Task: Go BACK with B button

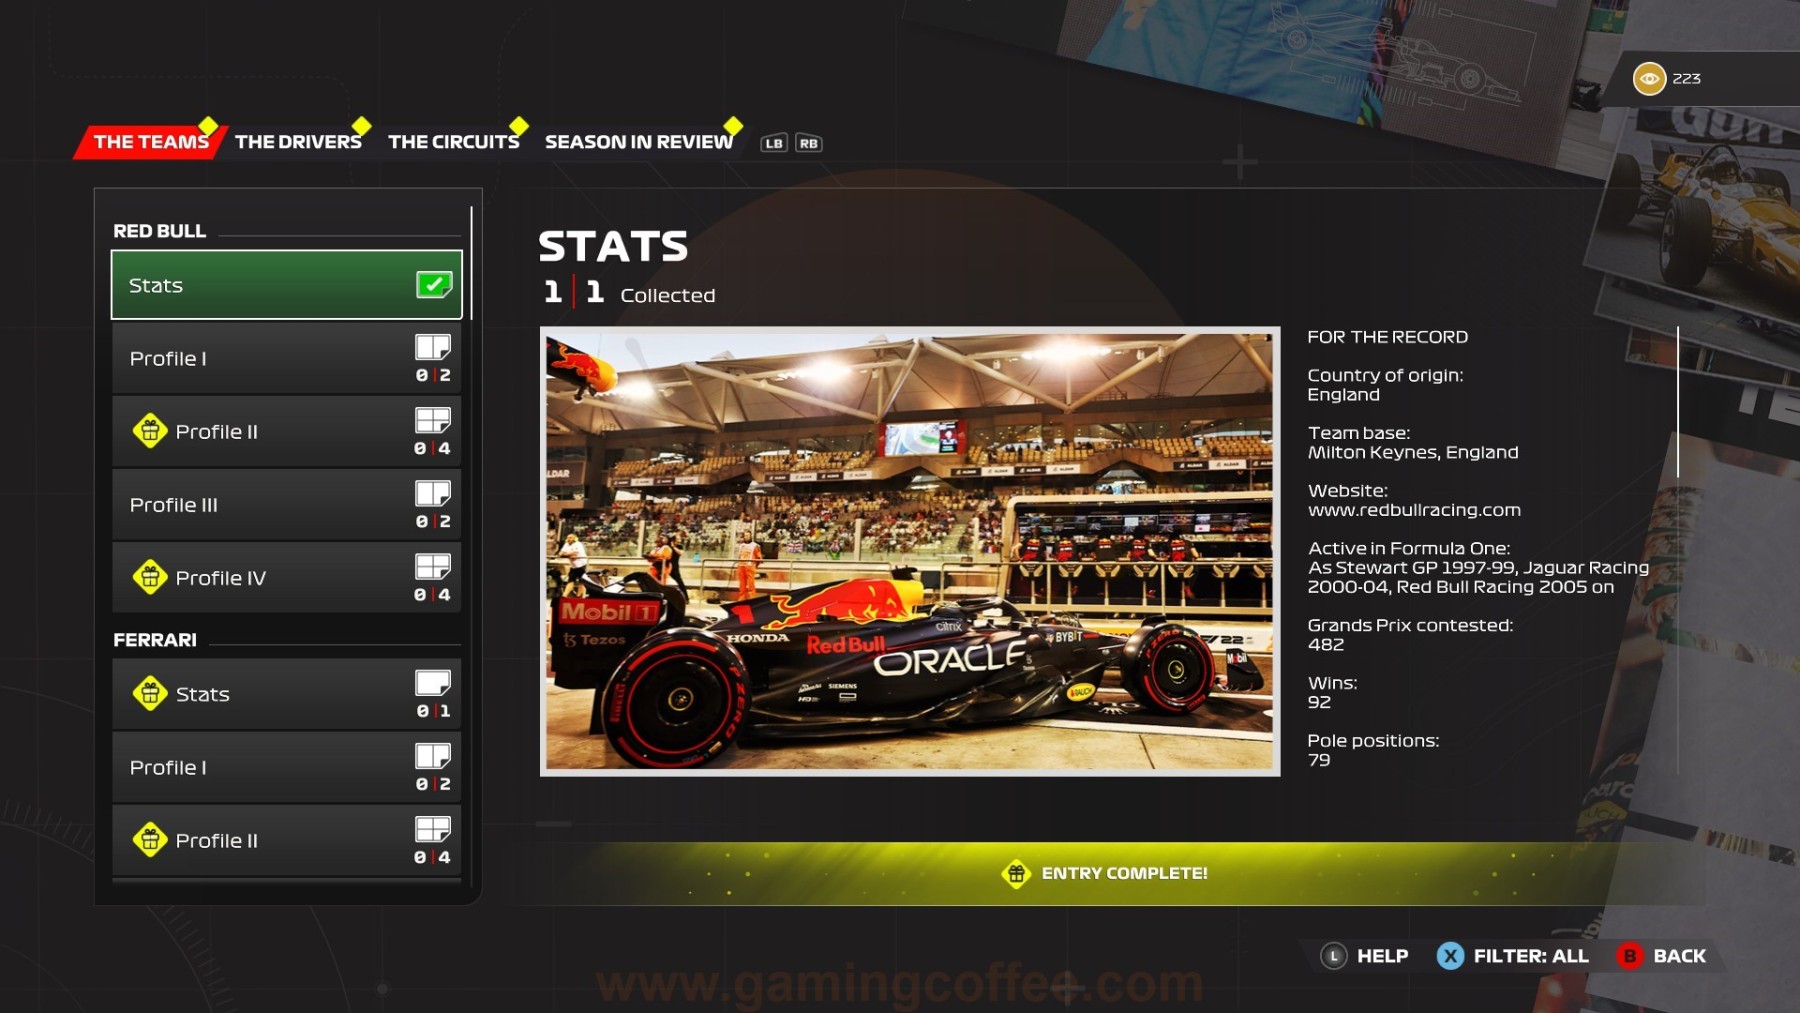Action: [1661, 956]
